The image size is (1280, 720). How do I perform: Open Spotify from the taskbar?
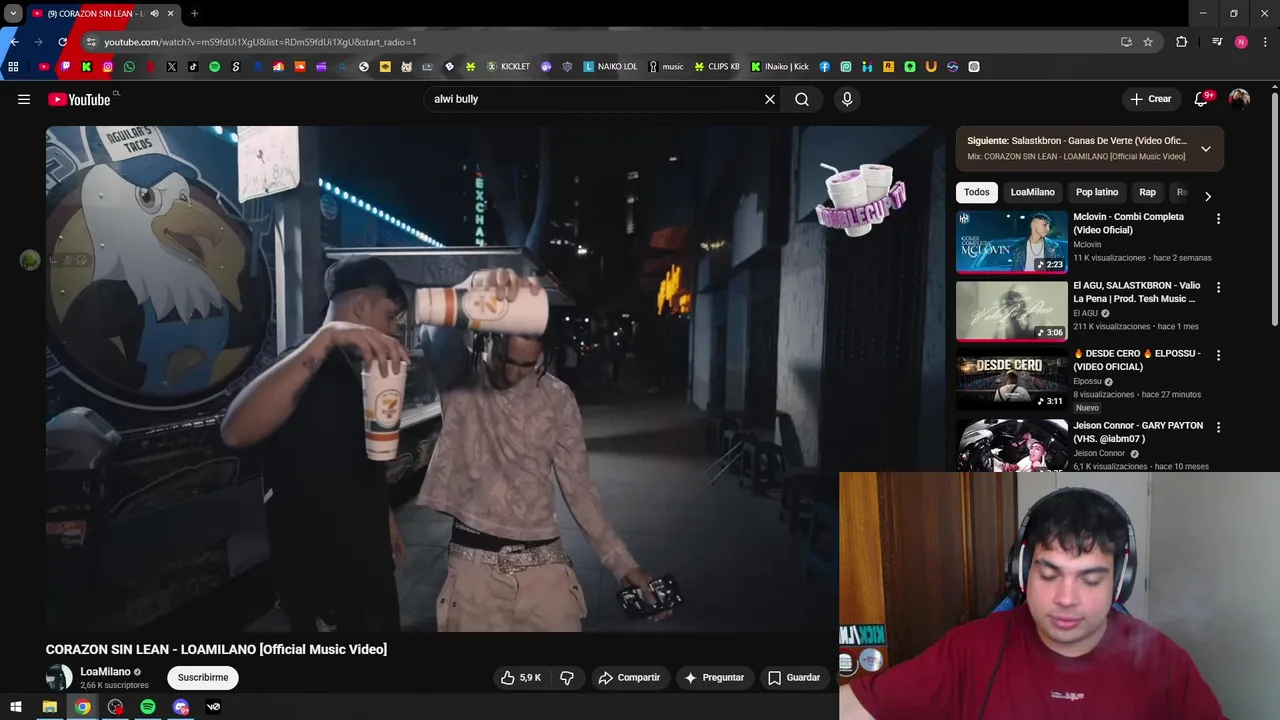[x=148, y=707]
